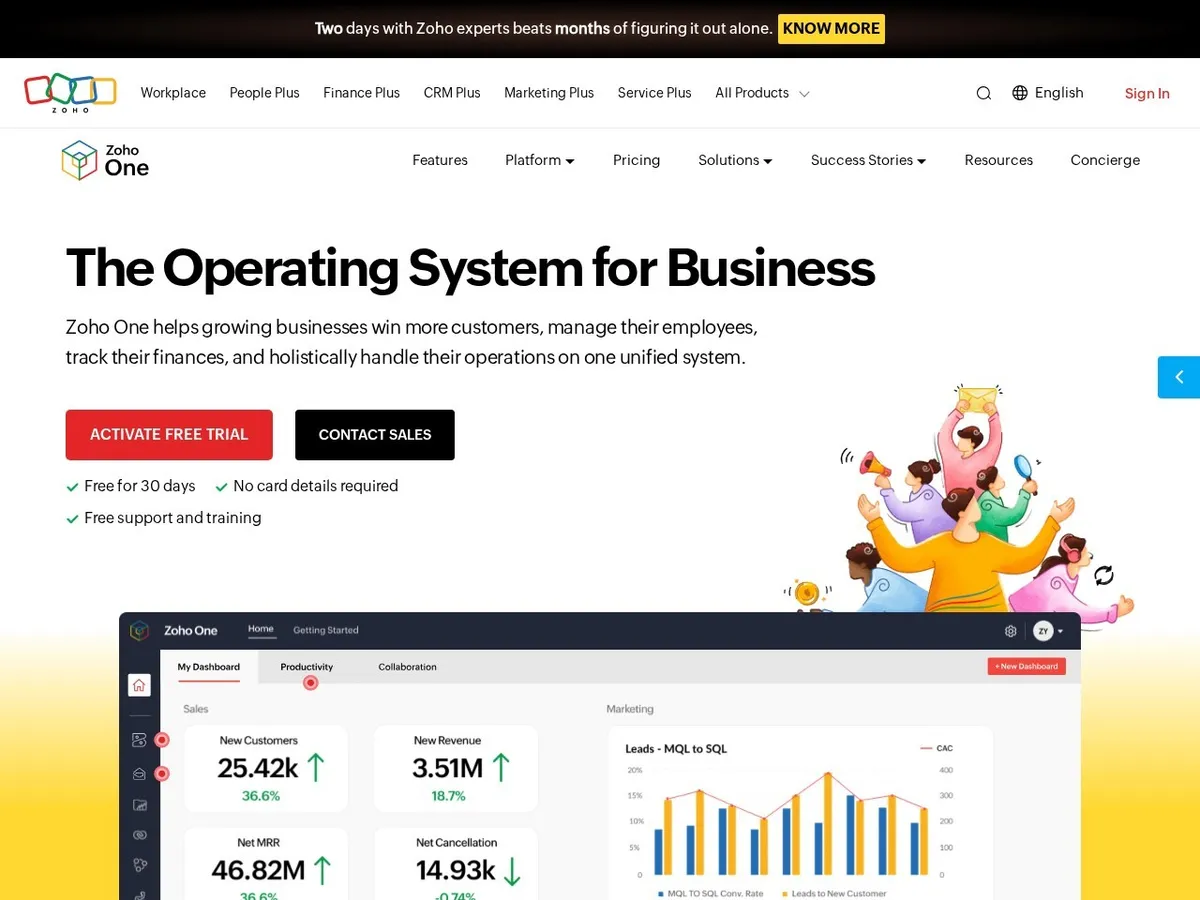The height and width of the screenshot is (900, 1200).
Task: Click the Free for 30 days text
Action: [140, 486]
